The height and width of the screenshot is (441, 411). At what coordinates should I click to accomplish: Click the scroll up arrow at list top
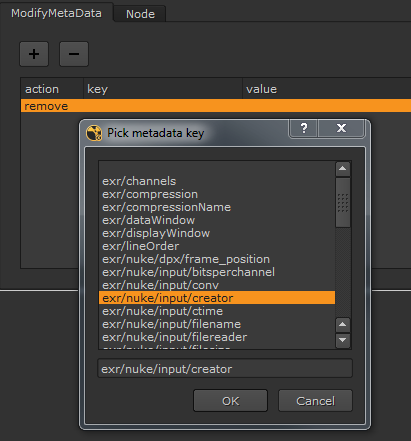click(343, 169)
